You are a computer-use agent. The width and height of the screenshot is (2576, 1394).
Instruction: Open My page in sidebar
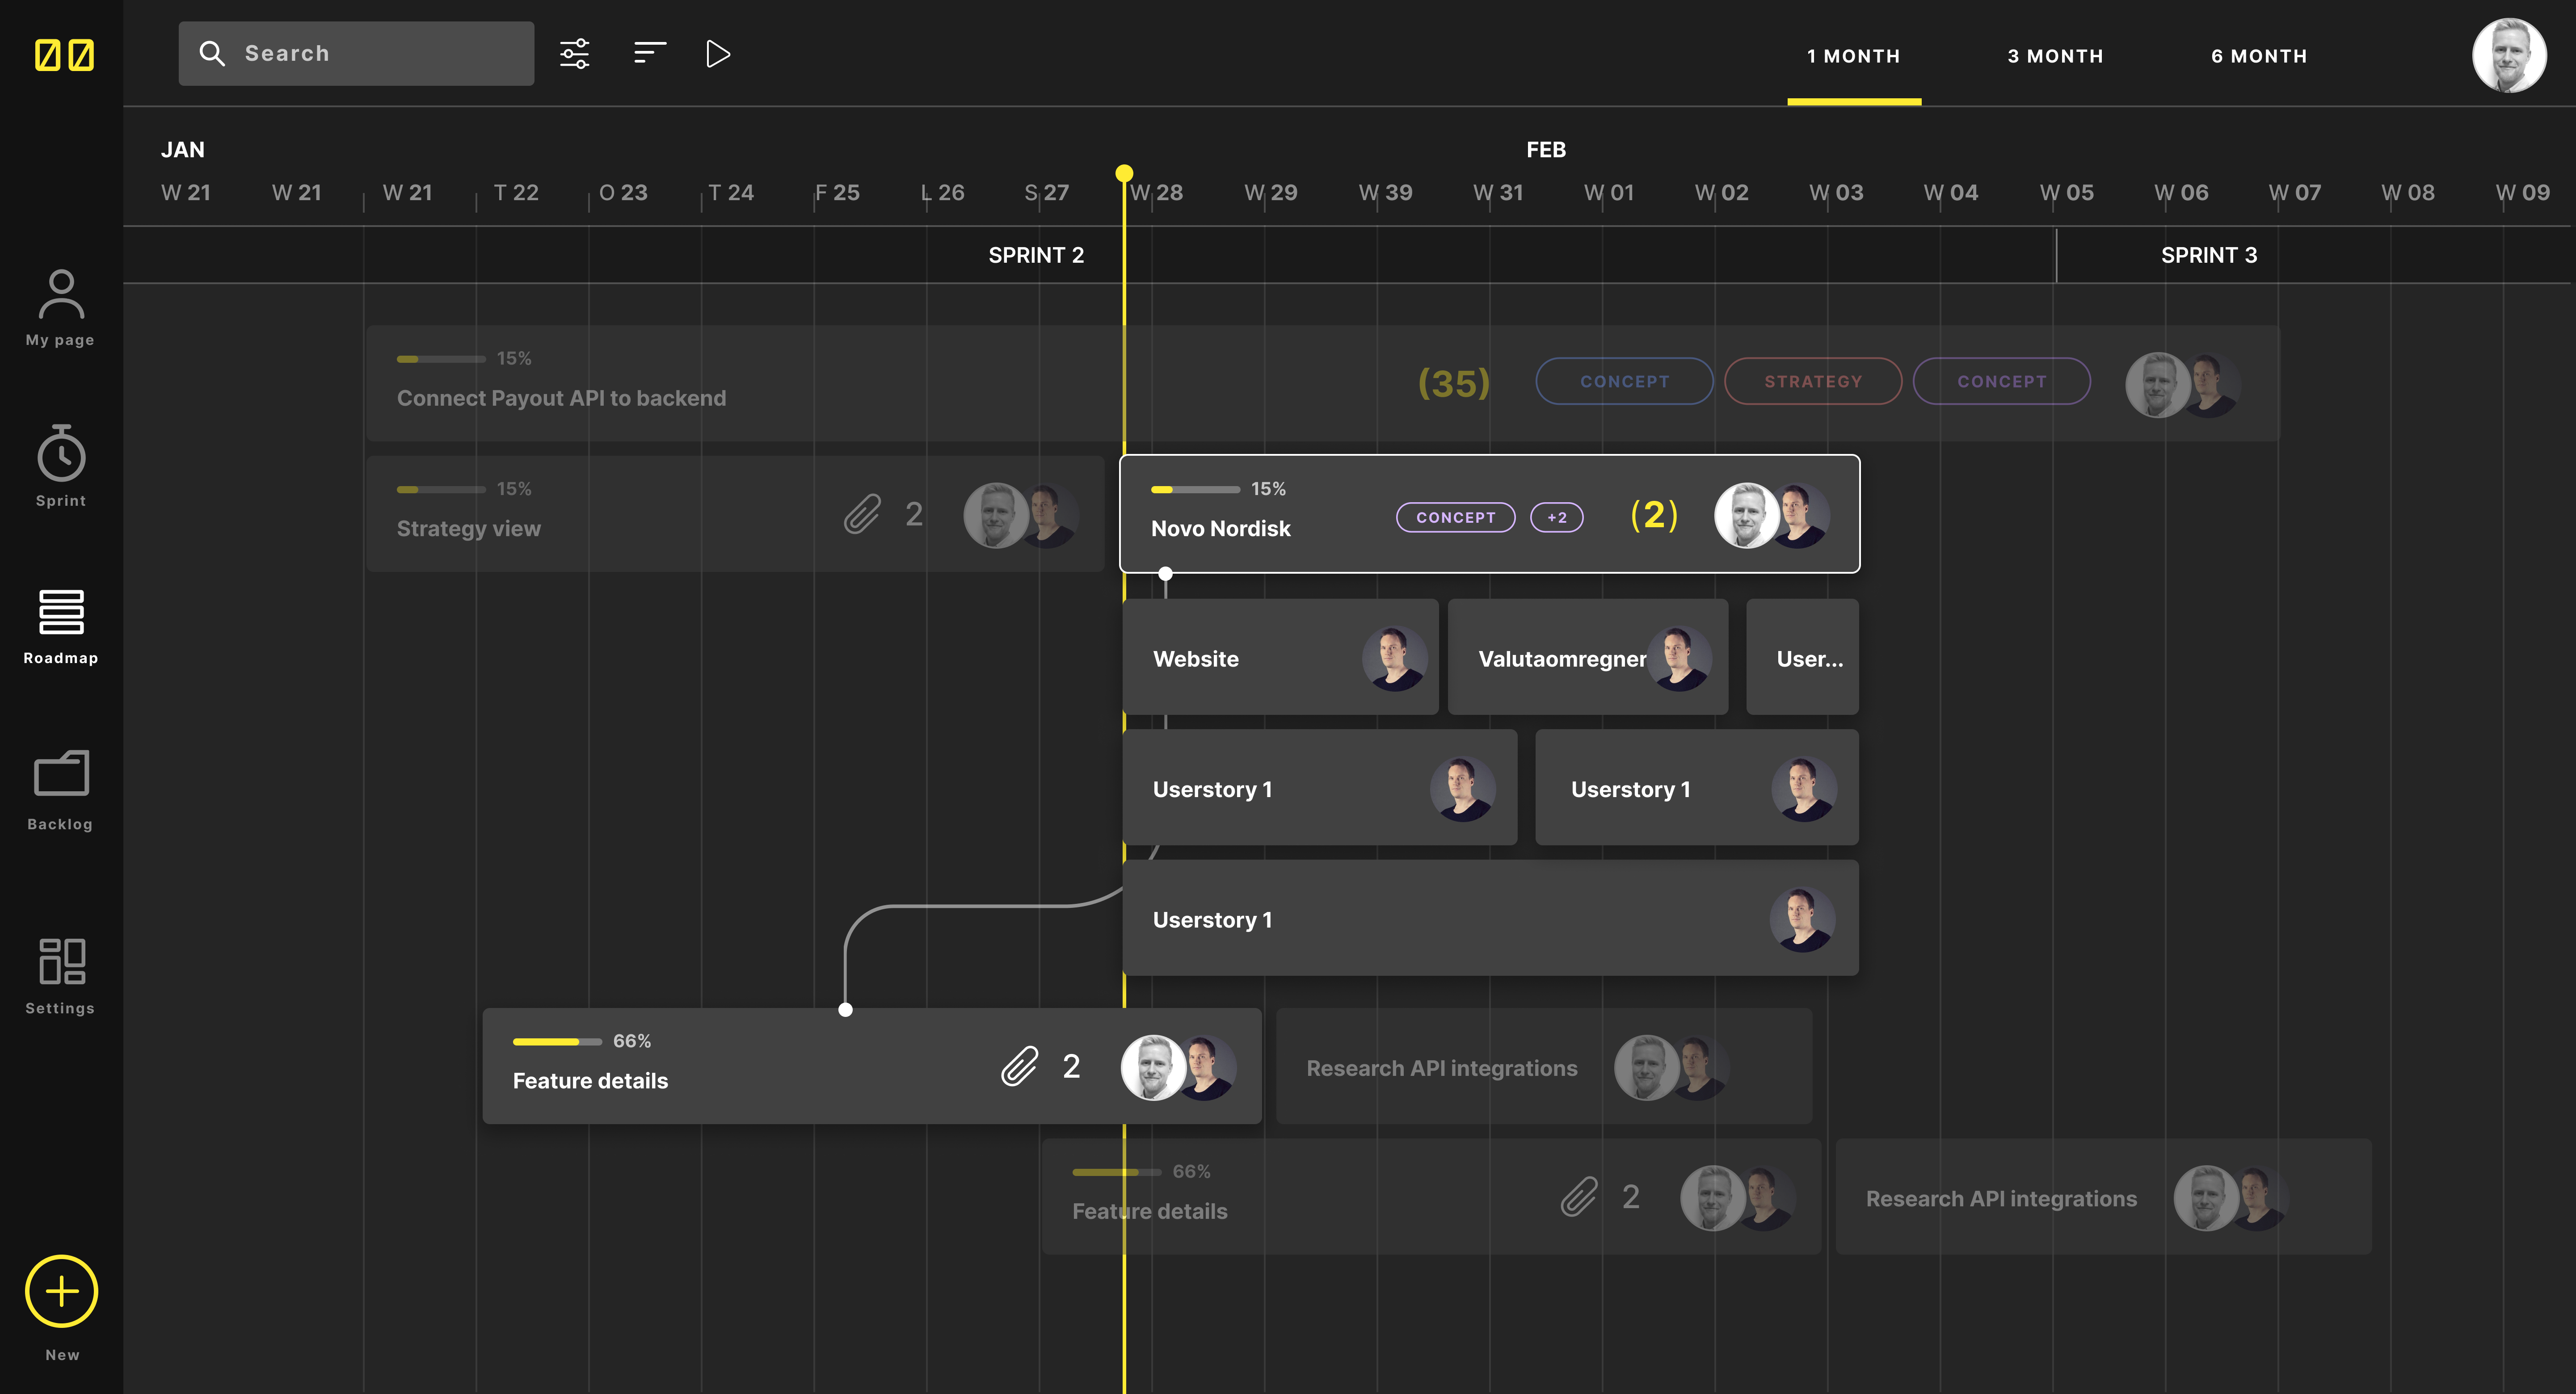point(61,308)
